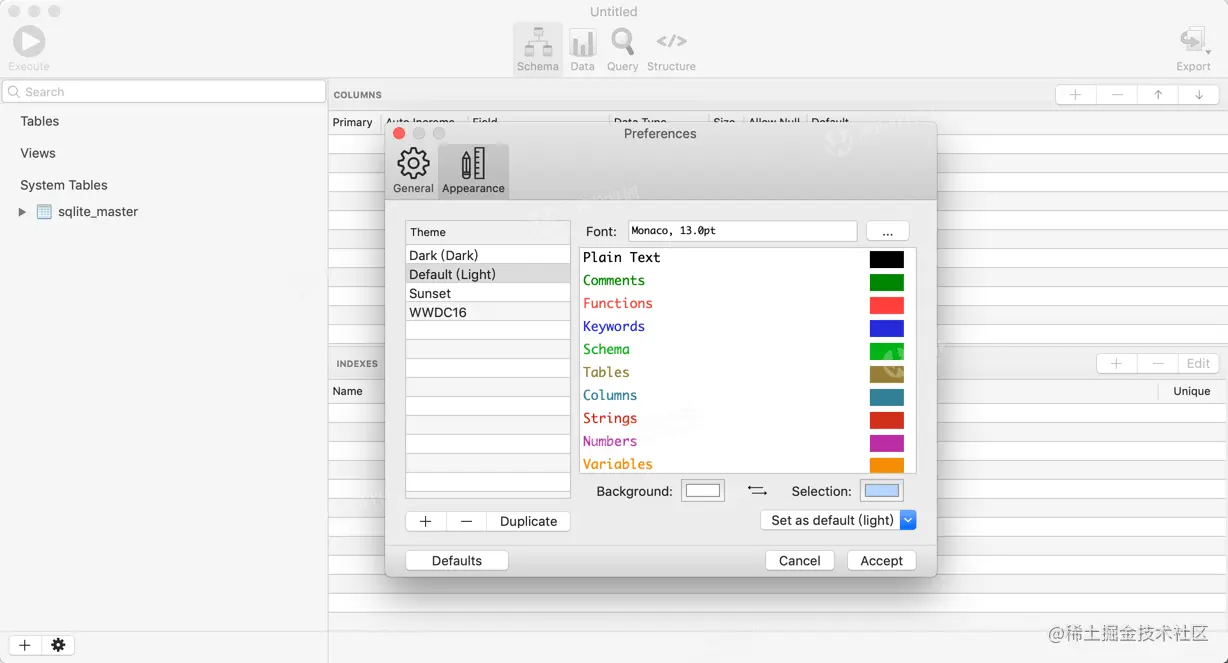The height and width of the screenshot is (663, 1228).
Task: Click the Font field showing Monaco
Action: (742, 231)
